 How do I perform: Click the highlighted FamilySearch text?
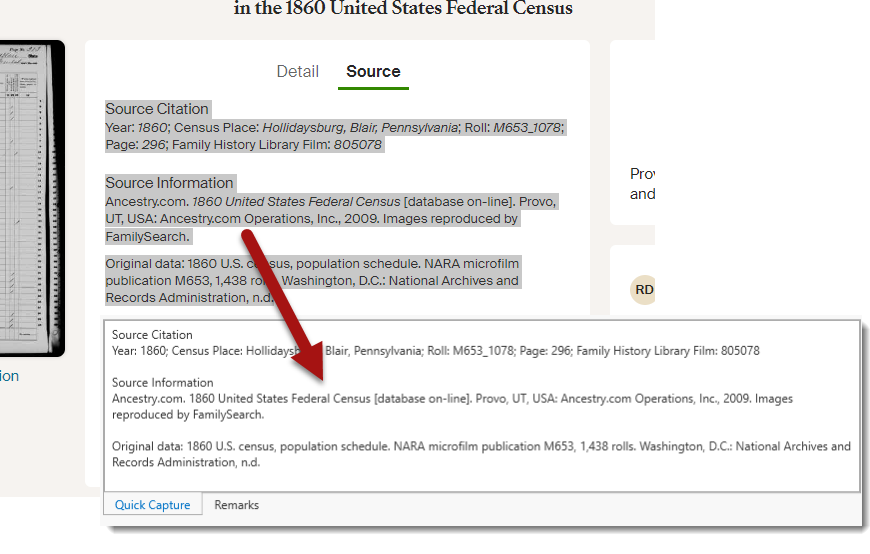147,237
